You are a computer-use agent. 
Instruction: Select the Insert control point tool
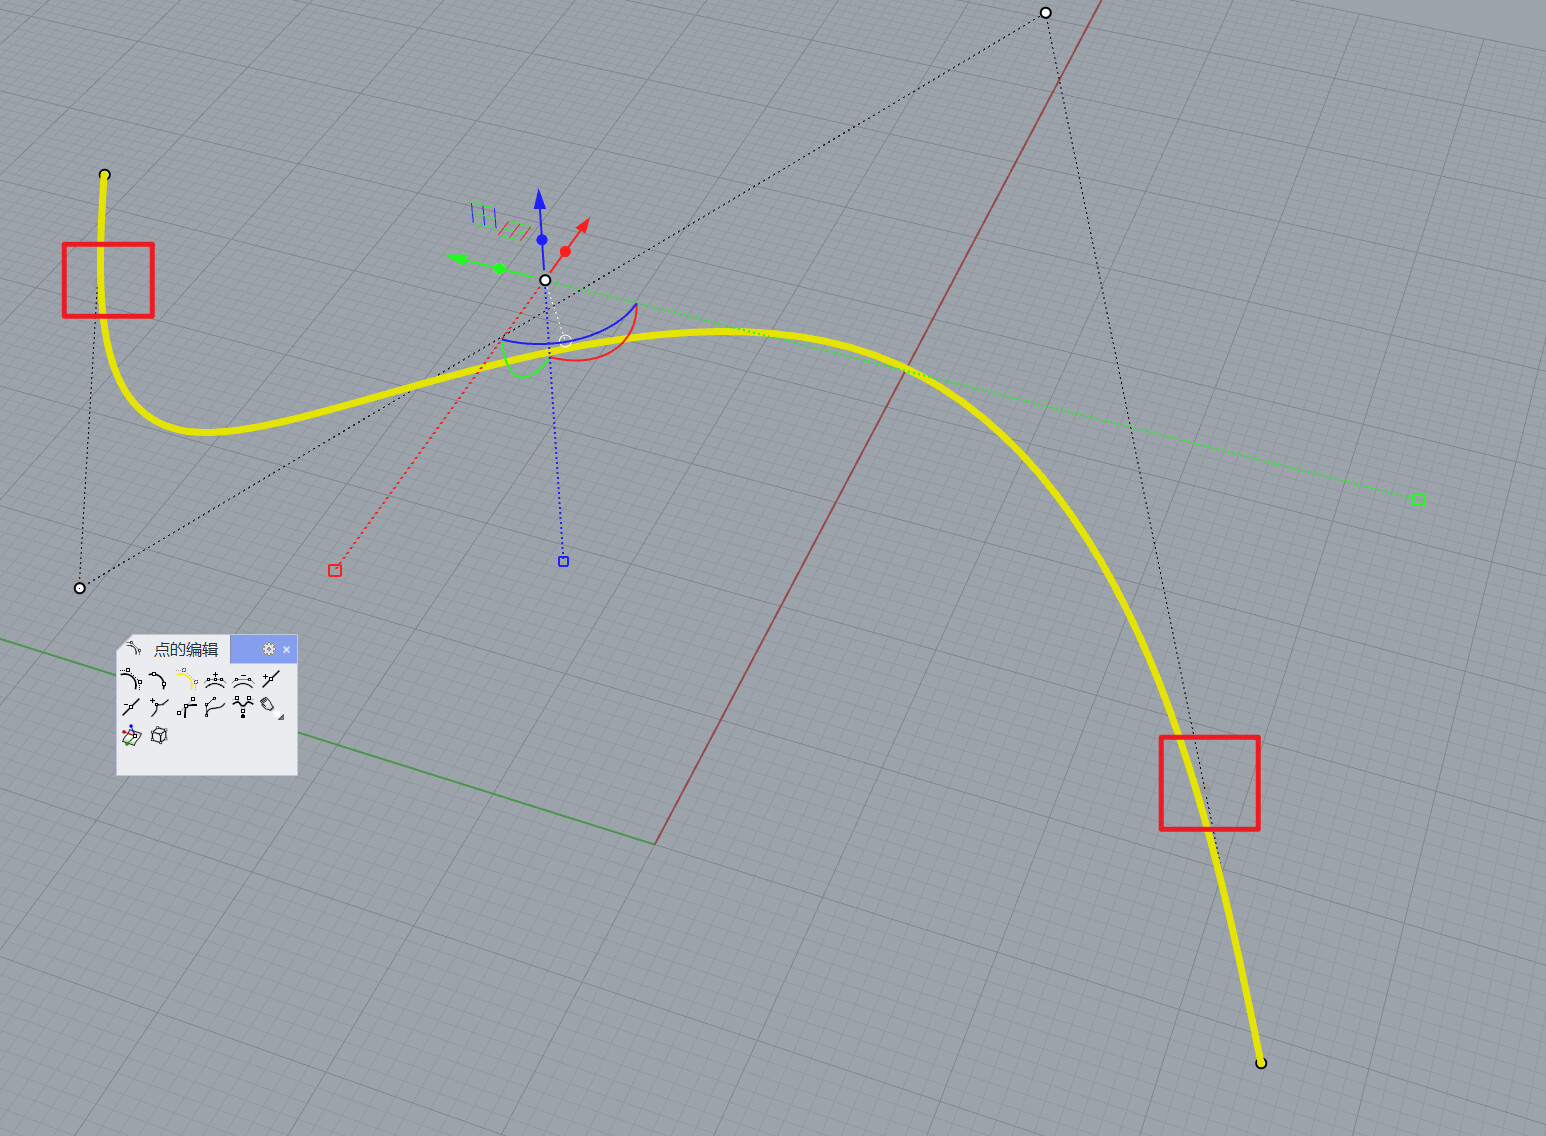(215, 680)
